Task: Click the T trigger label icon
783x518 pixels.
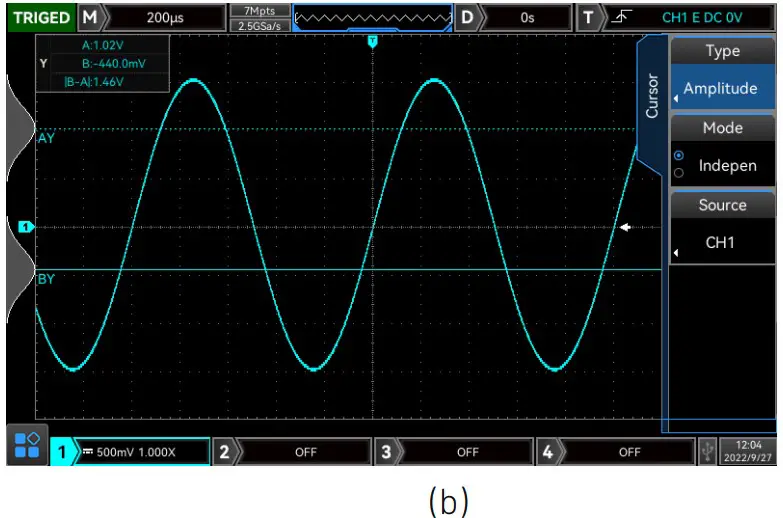Action: pos(588,17)
